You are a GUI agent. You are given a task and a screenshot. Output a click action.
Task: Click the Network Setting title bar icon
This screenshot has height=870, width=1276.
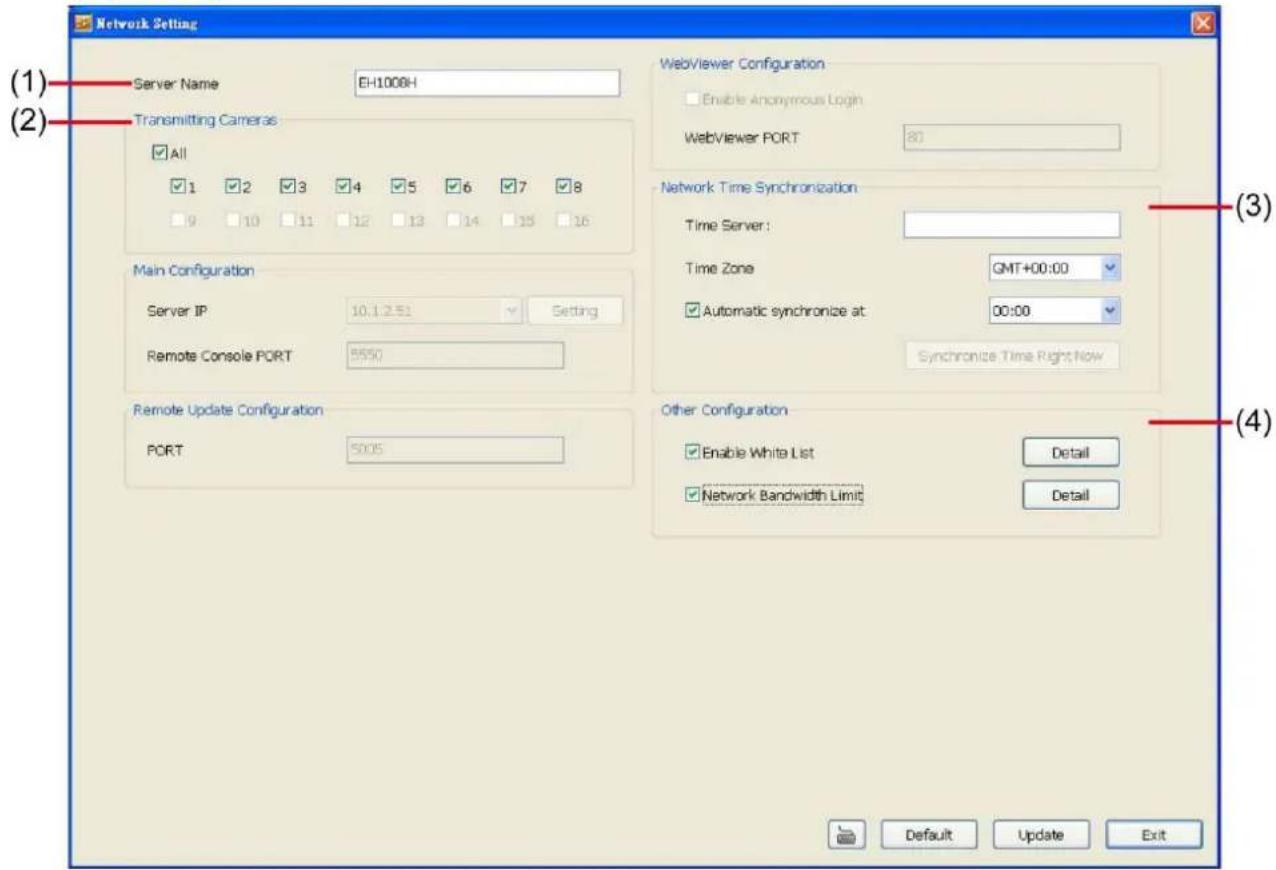point(83,24)
